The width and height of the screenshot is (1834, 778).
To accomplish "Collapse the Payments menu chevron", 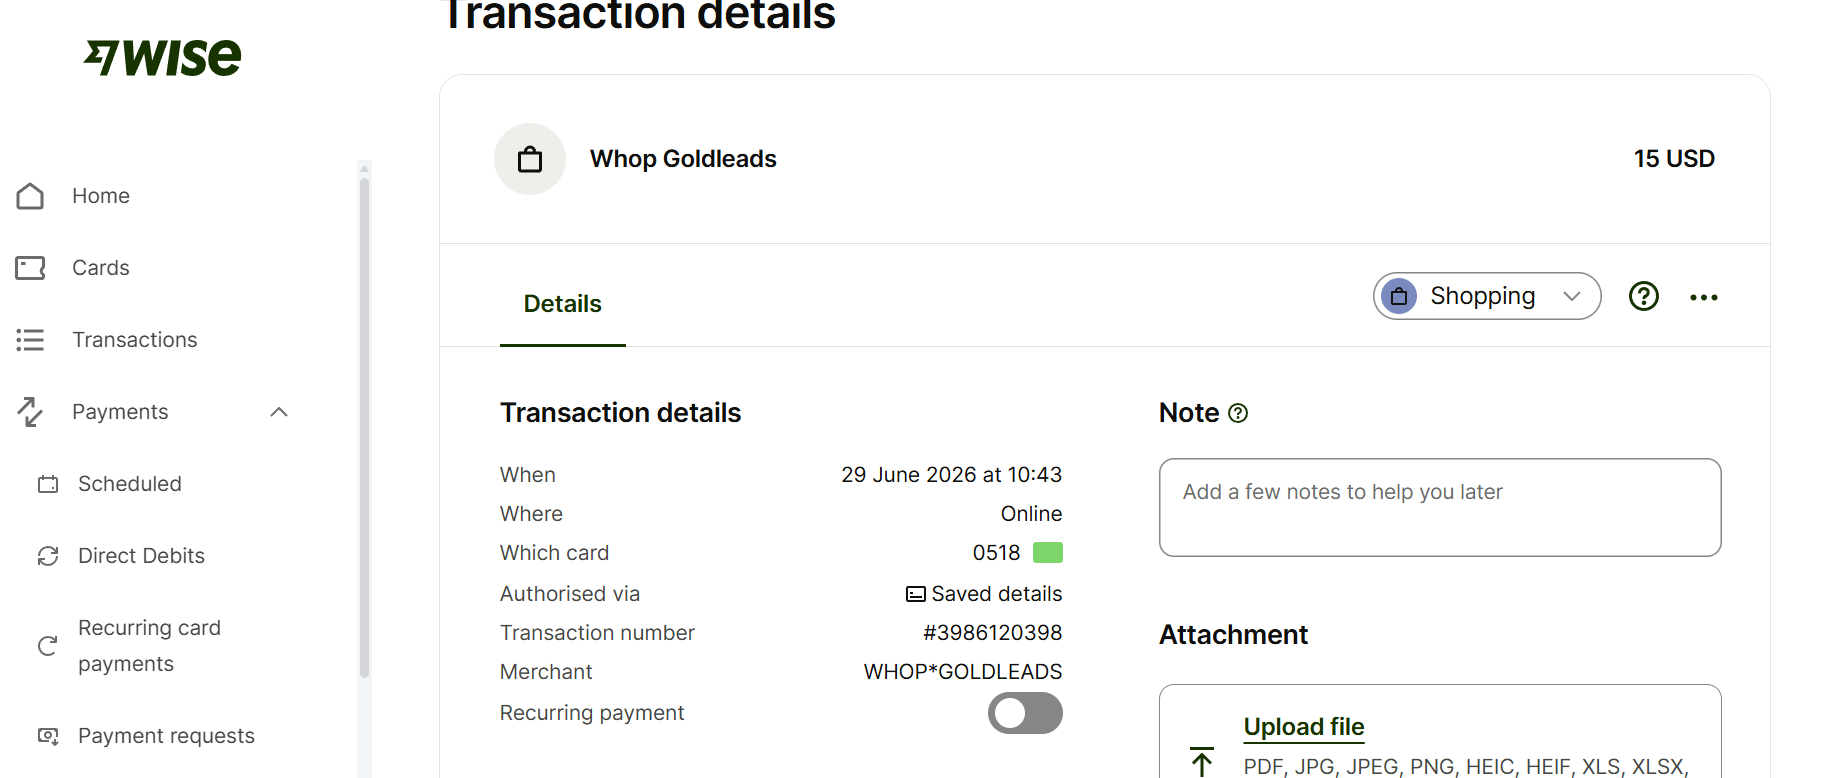I will coord(279,412).
